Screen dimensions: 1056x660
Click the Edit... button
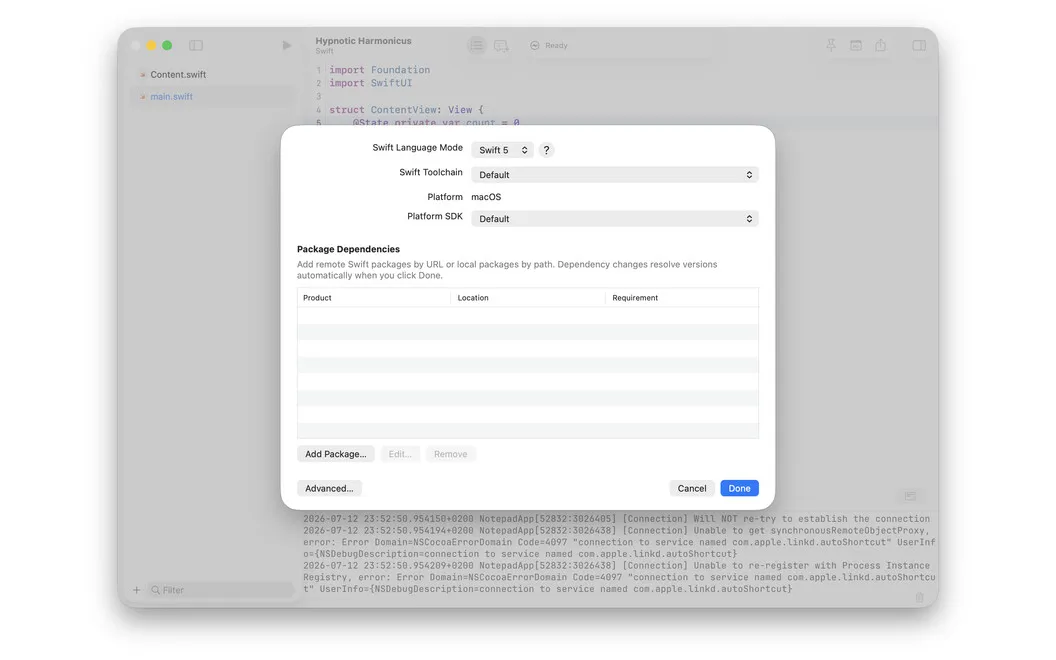[x=400, y=454]
